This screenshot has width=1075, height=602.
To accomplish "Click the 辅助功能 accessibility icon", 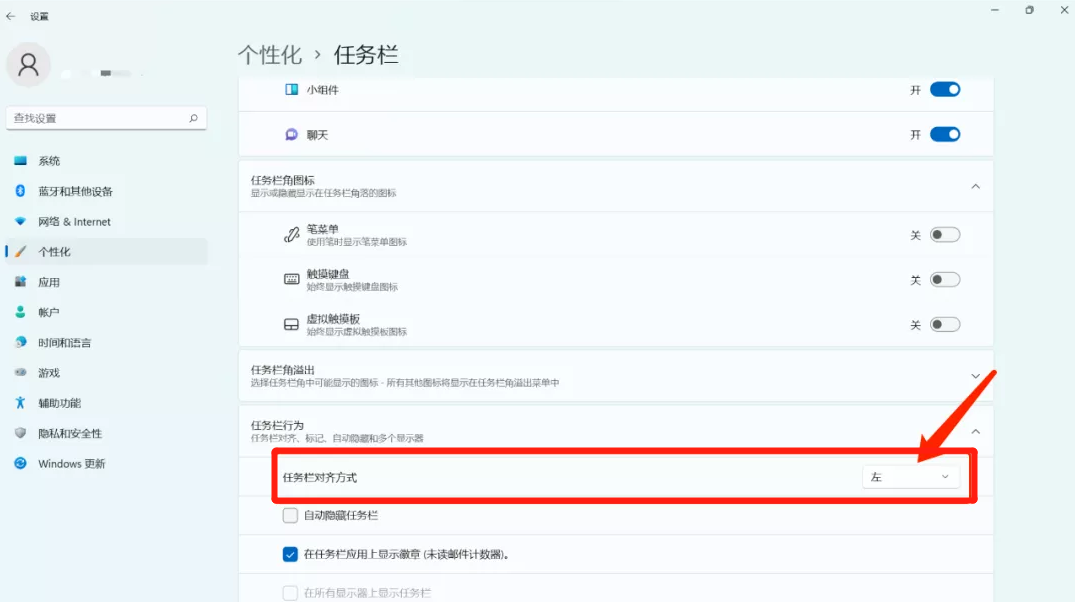I will pos(21,402).
